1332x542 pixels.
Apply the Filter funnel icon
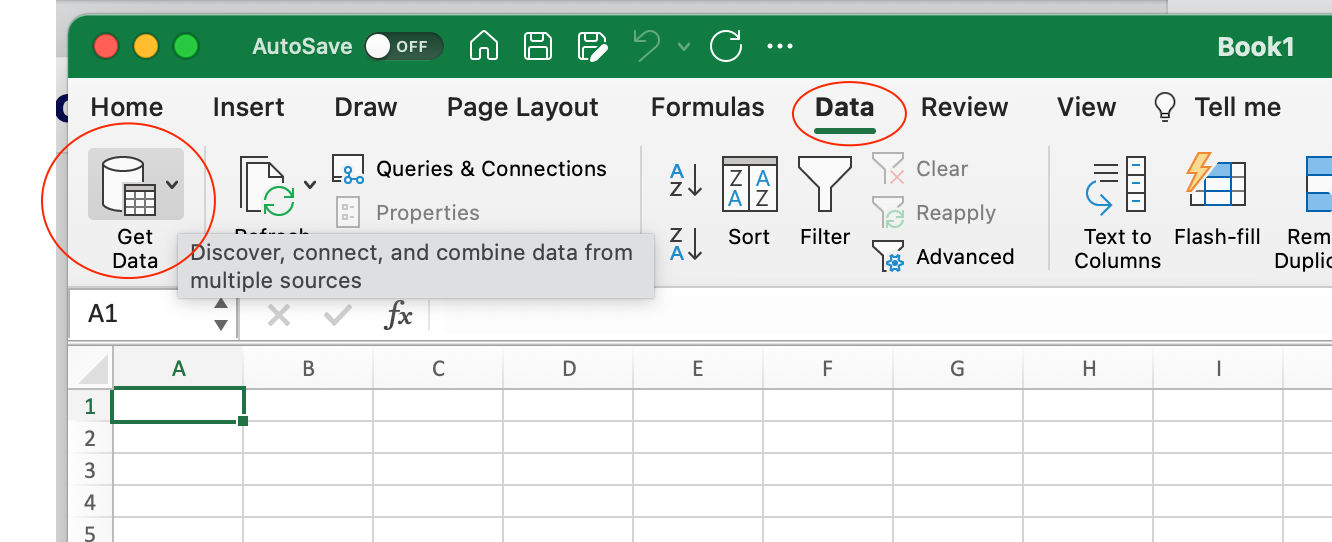click(x=824, y=200)
